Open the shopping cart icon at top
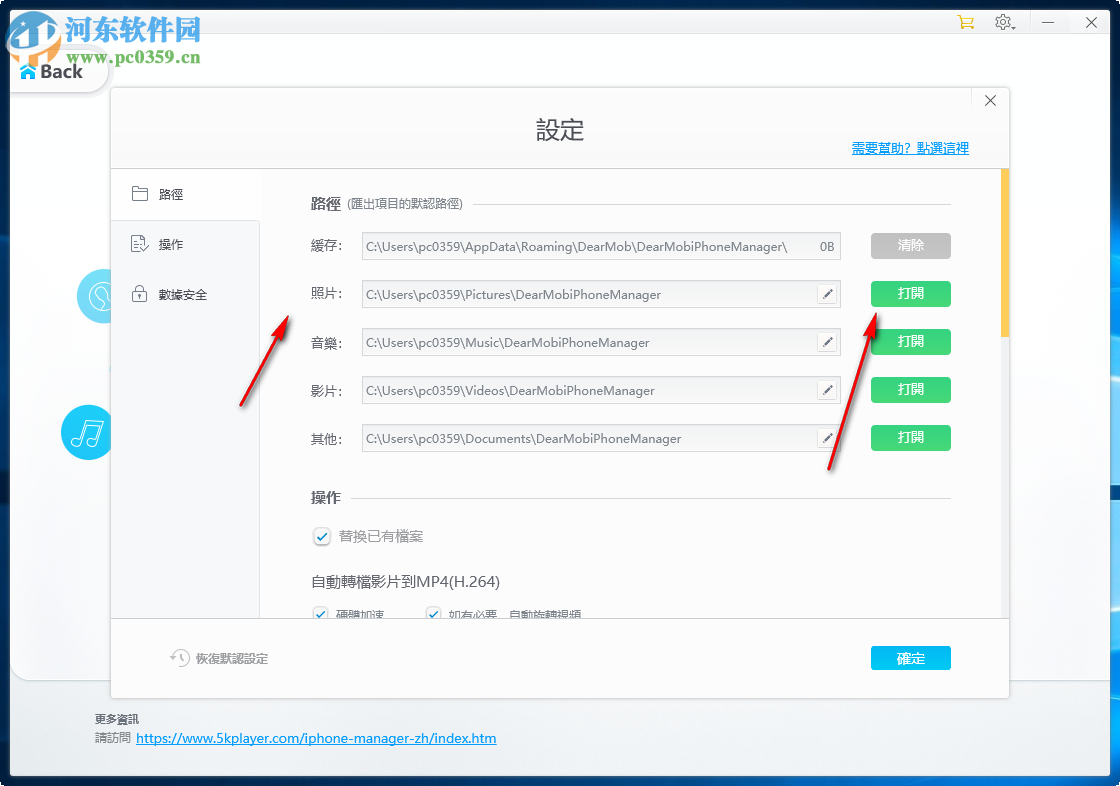The height and width of the screenshot is (786, 1120). [x=964, y=21]
